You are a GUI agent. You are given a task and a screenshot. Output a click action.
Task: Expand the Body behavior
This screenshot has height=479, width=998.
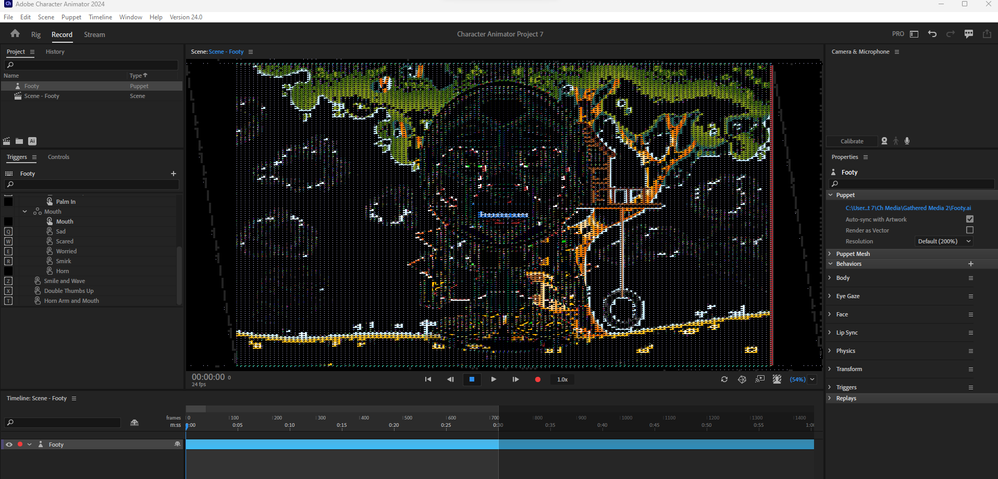(x=830, y=278)
